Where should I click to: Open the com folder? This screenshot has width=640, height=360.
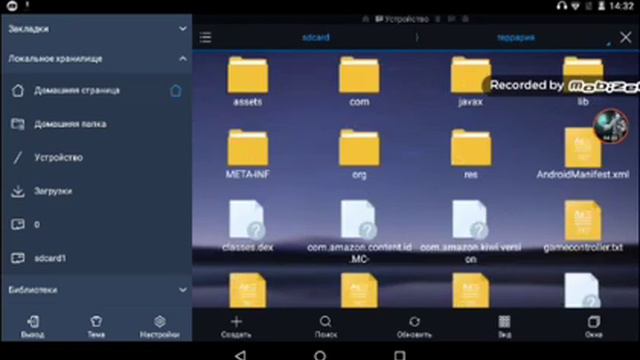pos(359,82)
